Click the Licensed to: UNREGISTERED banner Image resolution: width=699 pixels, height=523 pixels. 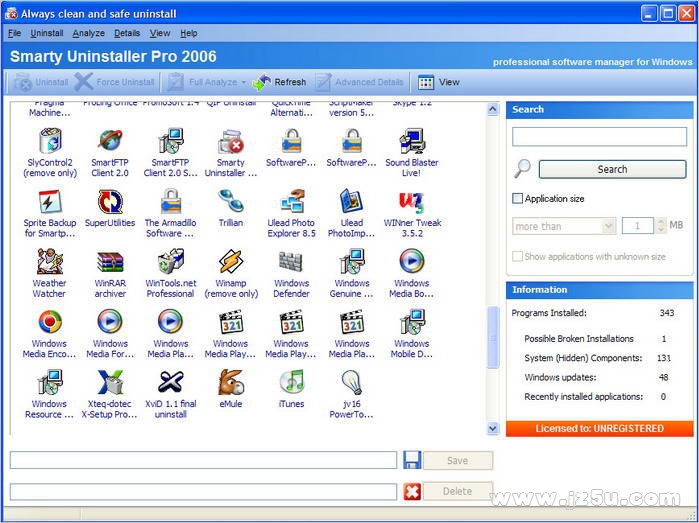pyautogui.click(x=600, y=428)
